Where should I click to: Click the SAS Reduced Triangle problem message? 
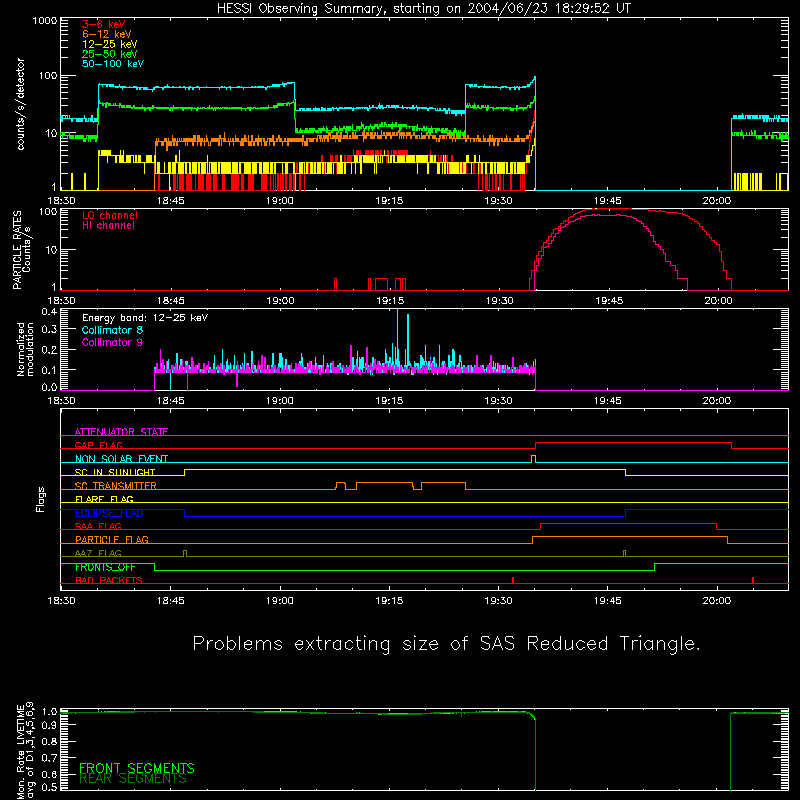446,644
